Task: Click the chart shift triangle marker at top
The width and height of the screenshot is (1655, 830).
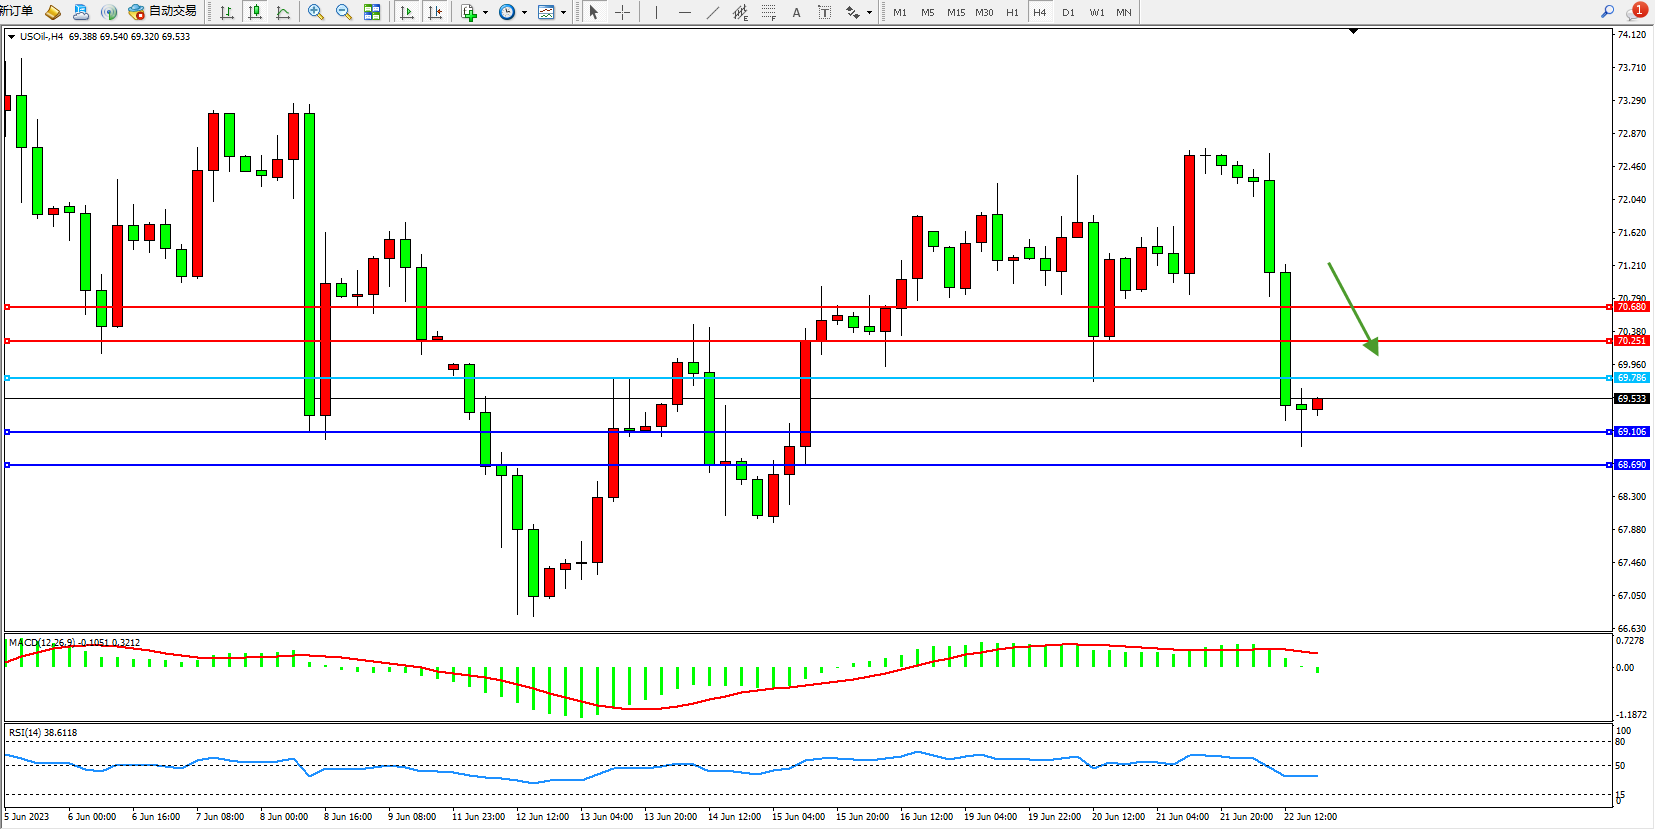Action: [x=1353, y=32]
